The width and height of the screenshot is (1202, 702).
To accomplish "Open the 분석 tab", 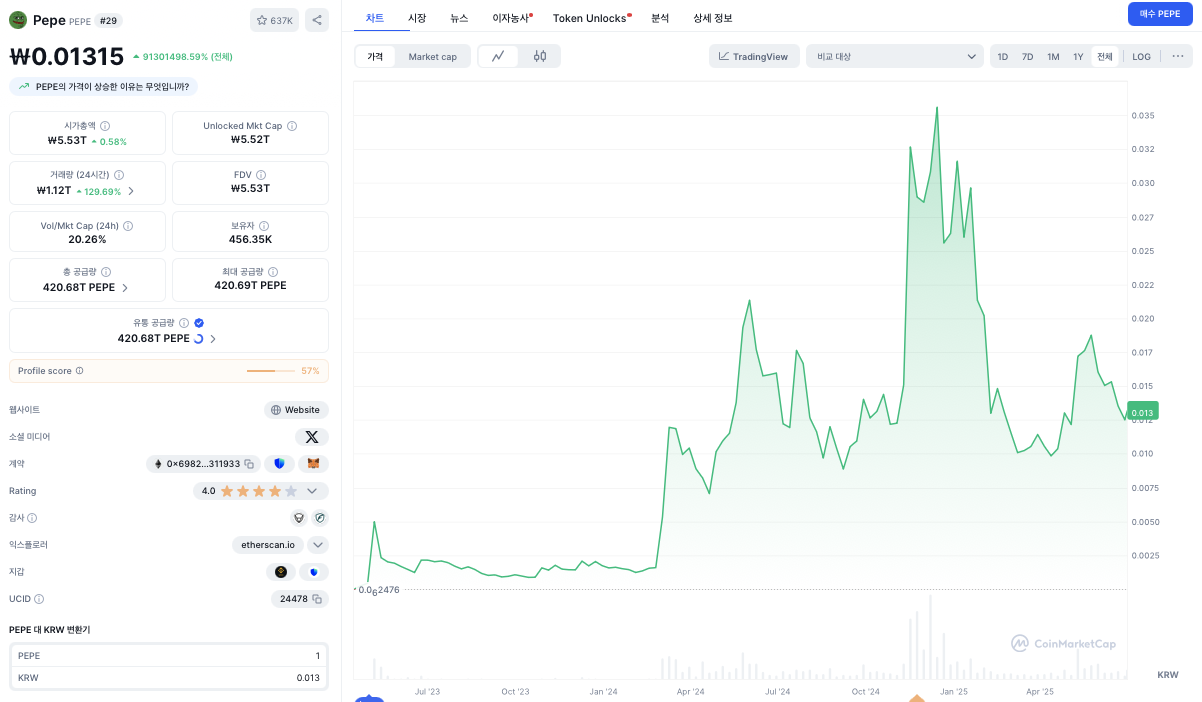I will click(x=660, y=18).
